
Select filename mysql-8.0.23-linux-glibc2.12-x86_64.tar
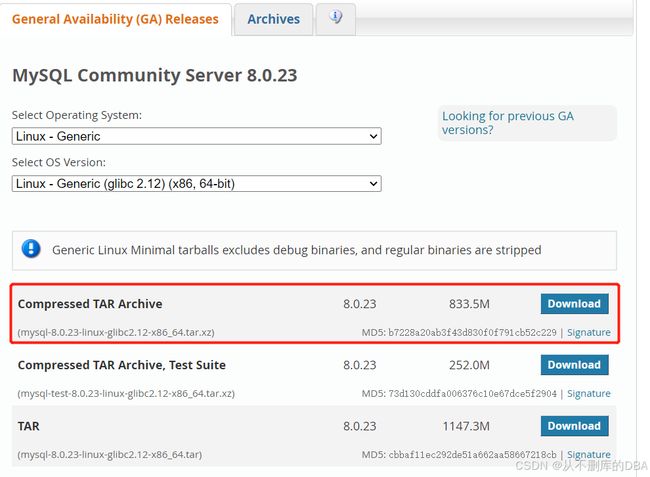point(110,455)
